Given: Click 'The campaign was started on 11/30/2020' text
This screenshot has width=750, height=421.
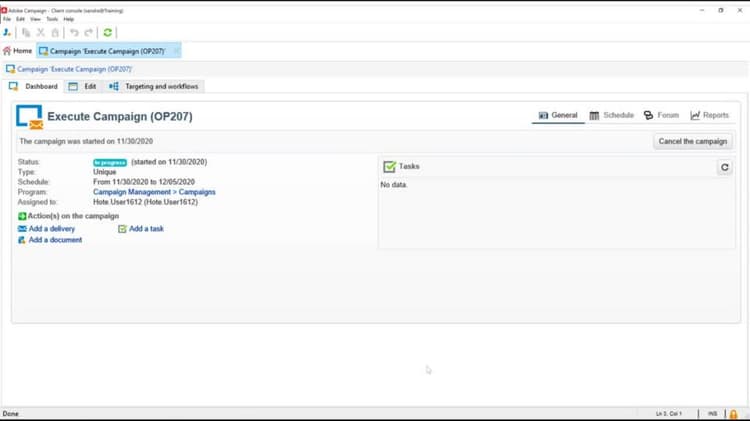Looking at the screenshot, I should 86,142.
